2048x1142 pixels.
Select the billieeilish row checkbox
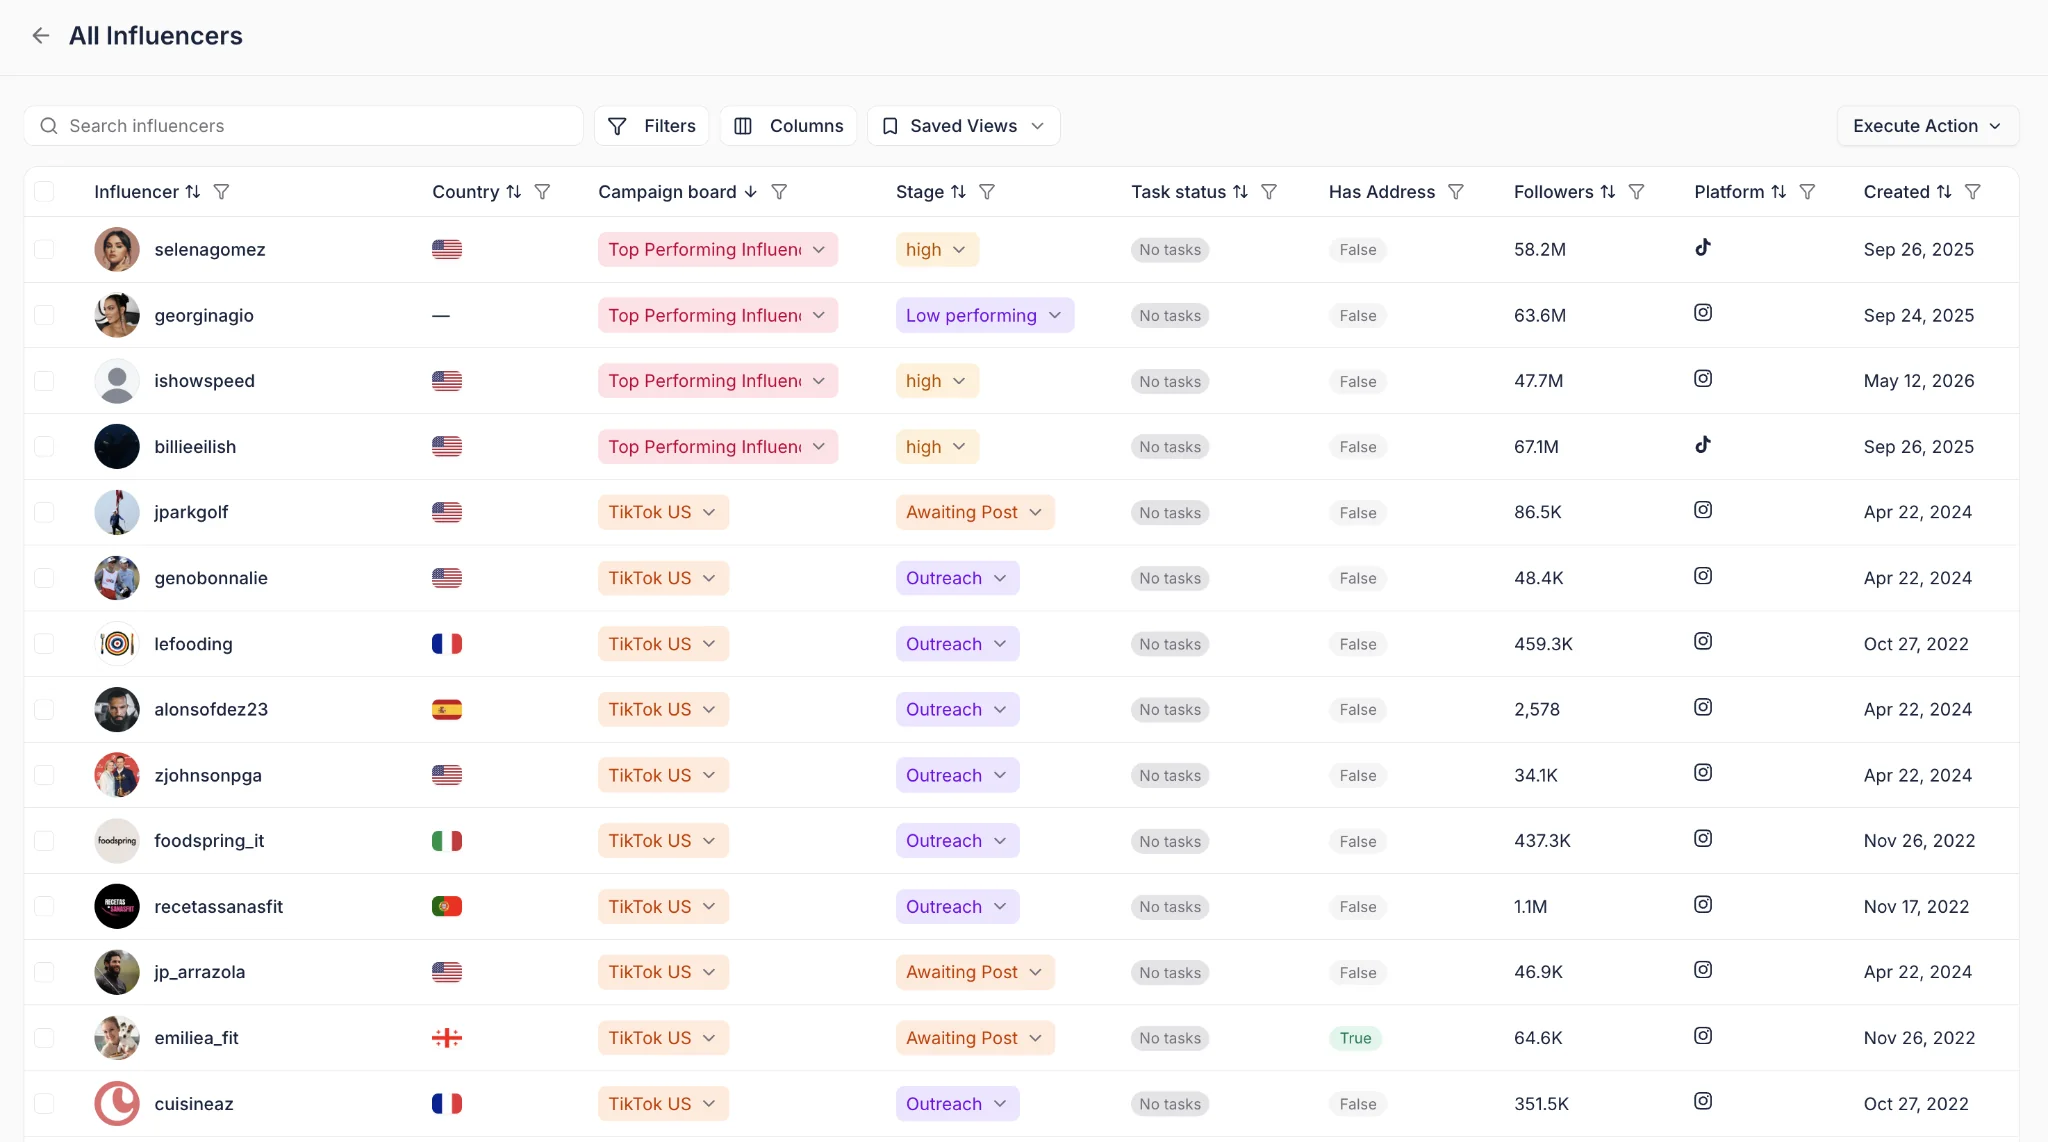[44, 446]
